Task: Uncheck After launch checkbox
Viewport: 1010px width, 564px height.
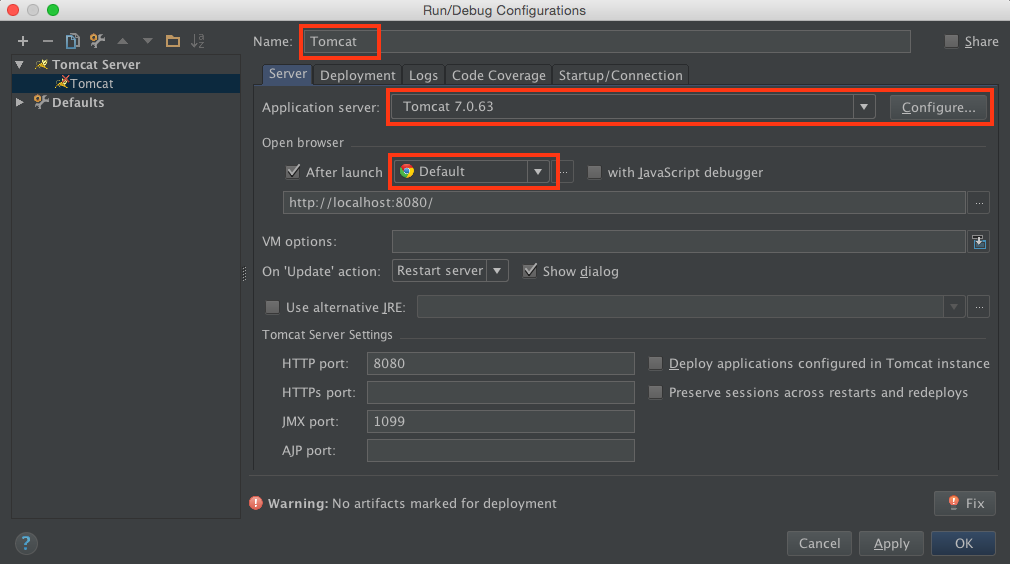Action: (x=292, y=171)
